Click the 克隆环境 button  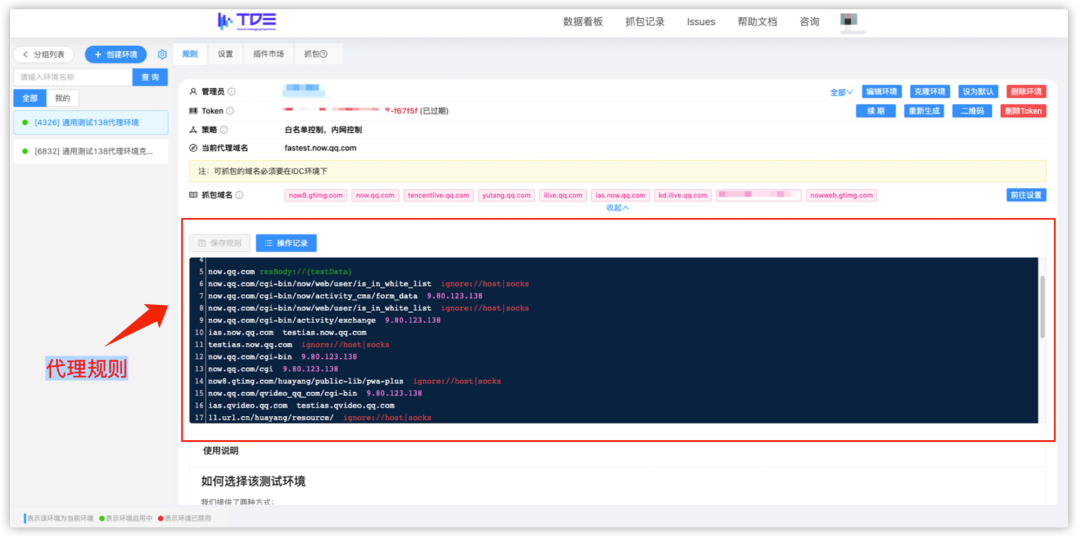click(x=930, y=92)
